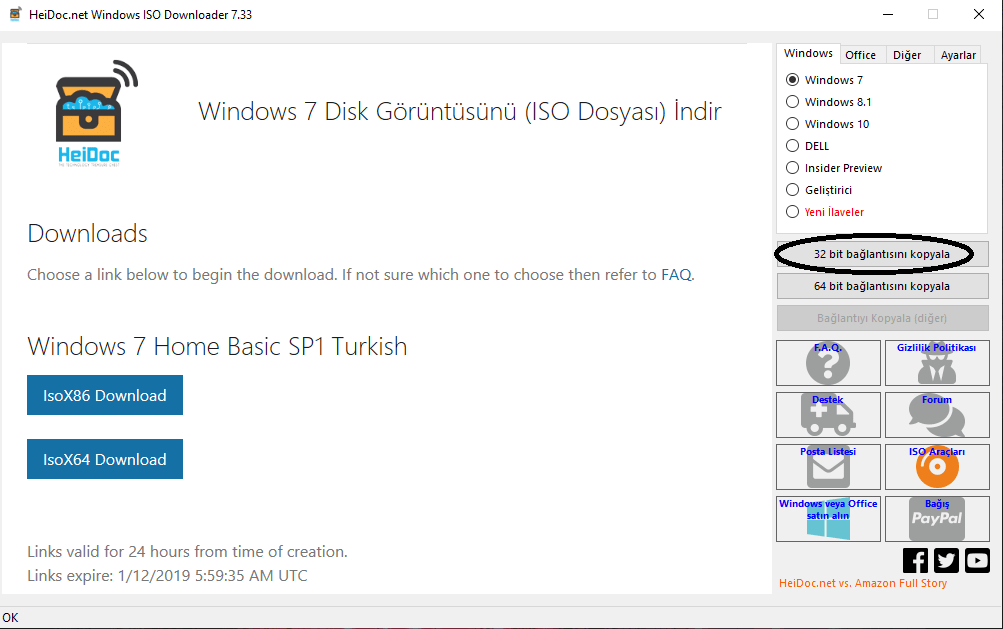
Task: Open HeiDoc.net vs. Amazon Full Story link
Action: point(863,583)
